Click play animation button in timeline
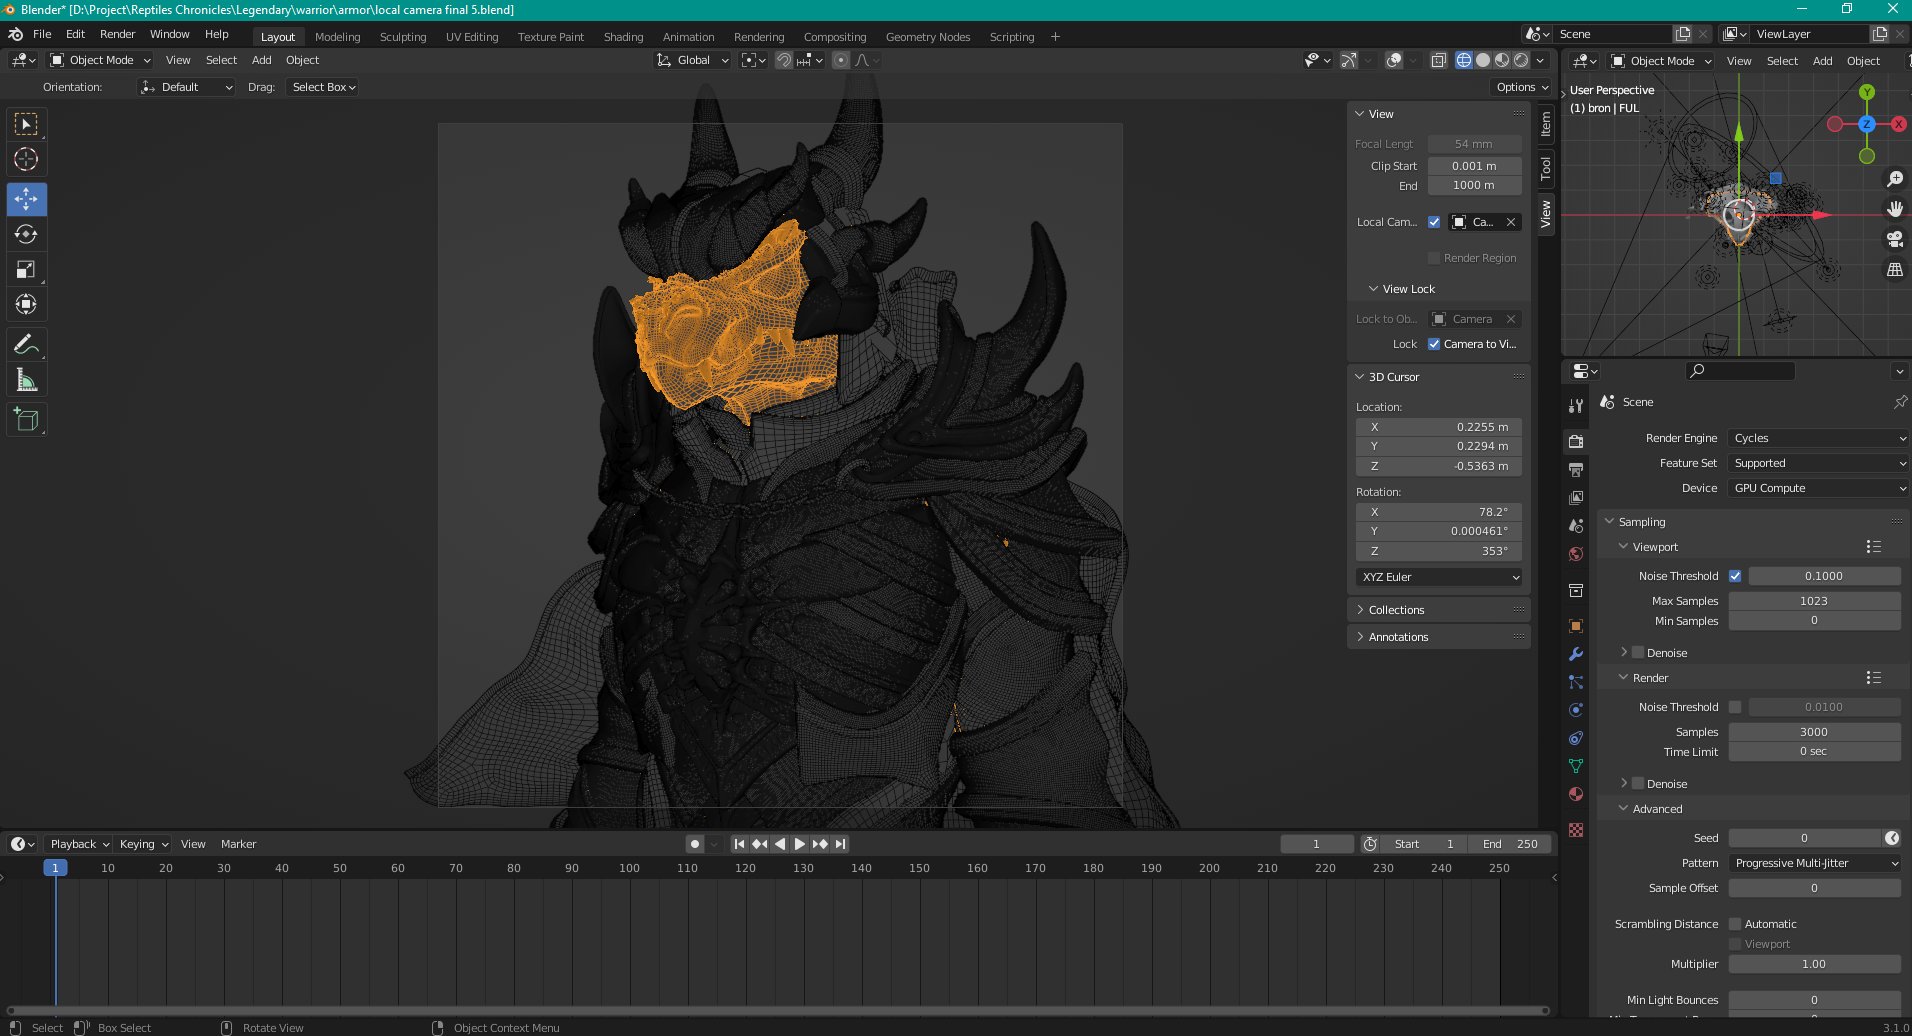Viewport: 1912px width, 1036px height. (799, 844)
